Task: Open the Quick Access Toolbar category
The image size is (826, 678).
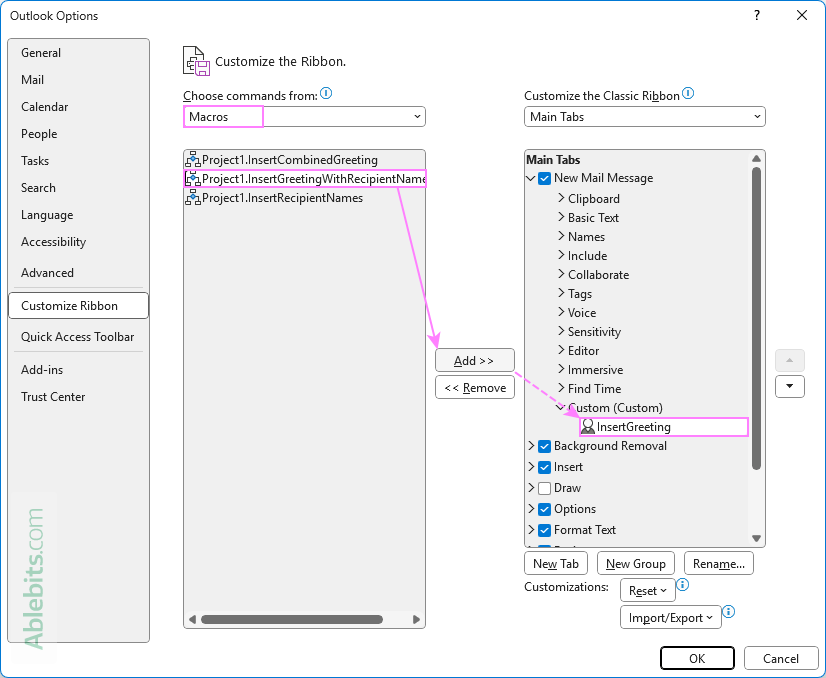Action: tap(77, 337)
